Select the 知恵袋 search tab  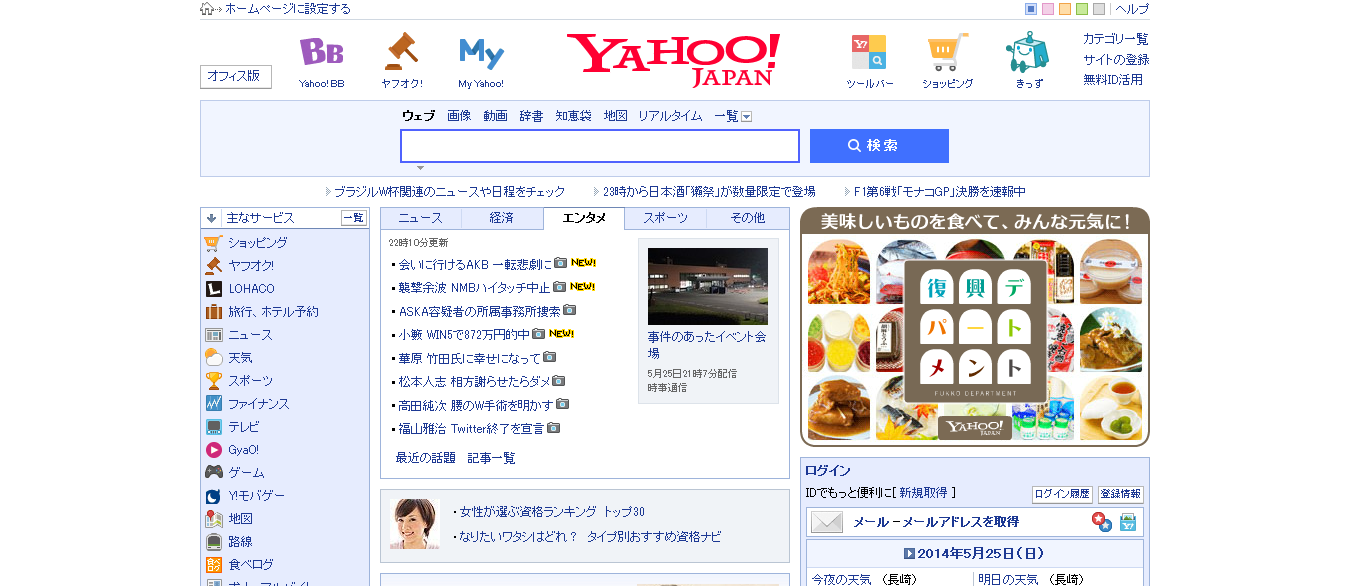point(573,116)
